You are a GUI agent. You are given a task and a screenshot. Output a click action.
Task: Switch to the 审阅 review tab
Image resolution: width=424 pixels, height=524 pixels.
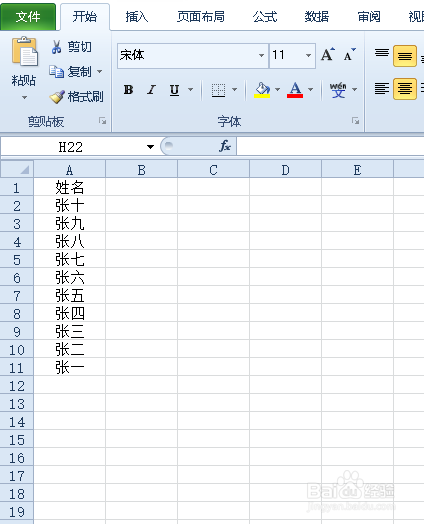pos(369,16)
